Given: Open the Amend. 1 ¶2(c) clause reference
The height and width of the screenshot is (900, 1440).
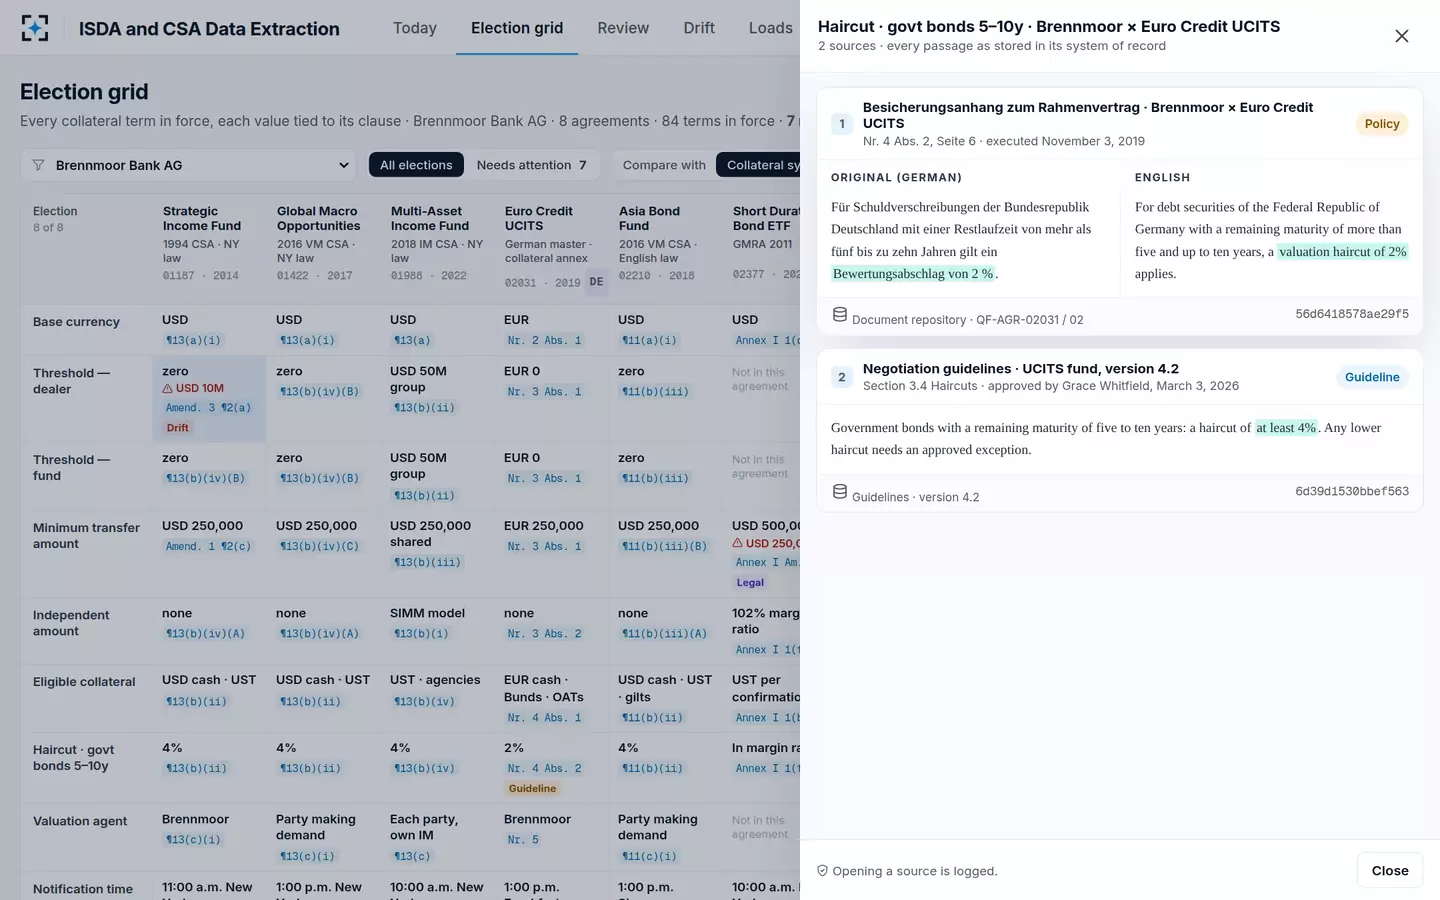Looking at the screenshot, I should (x=208, y=547).
